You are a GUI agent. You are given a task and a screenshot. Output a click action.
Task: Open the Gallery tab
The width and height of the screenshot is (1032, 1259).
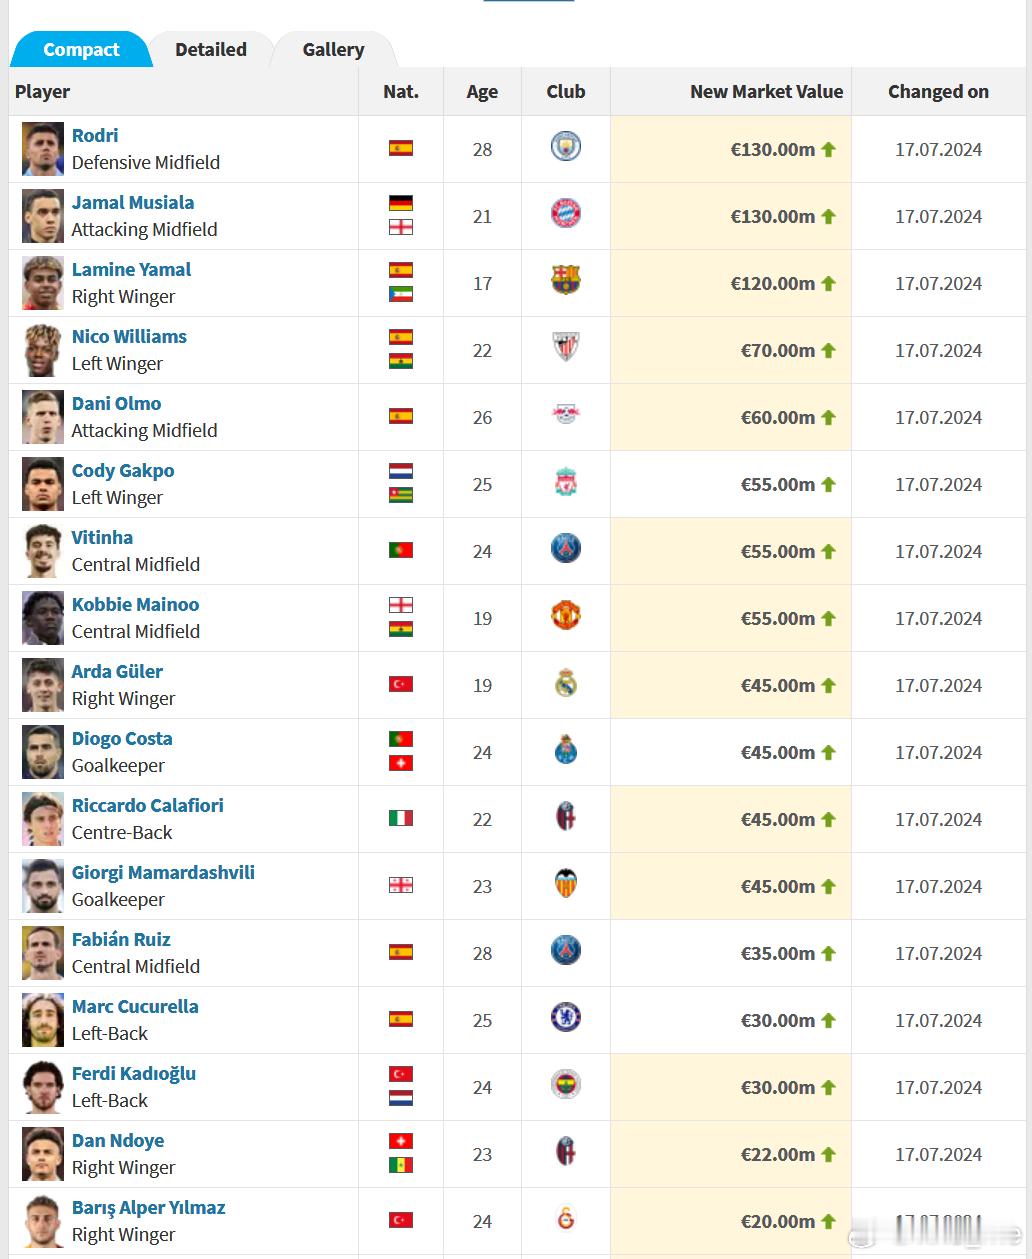click(x=333, y=49)
